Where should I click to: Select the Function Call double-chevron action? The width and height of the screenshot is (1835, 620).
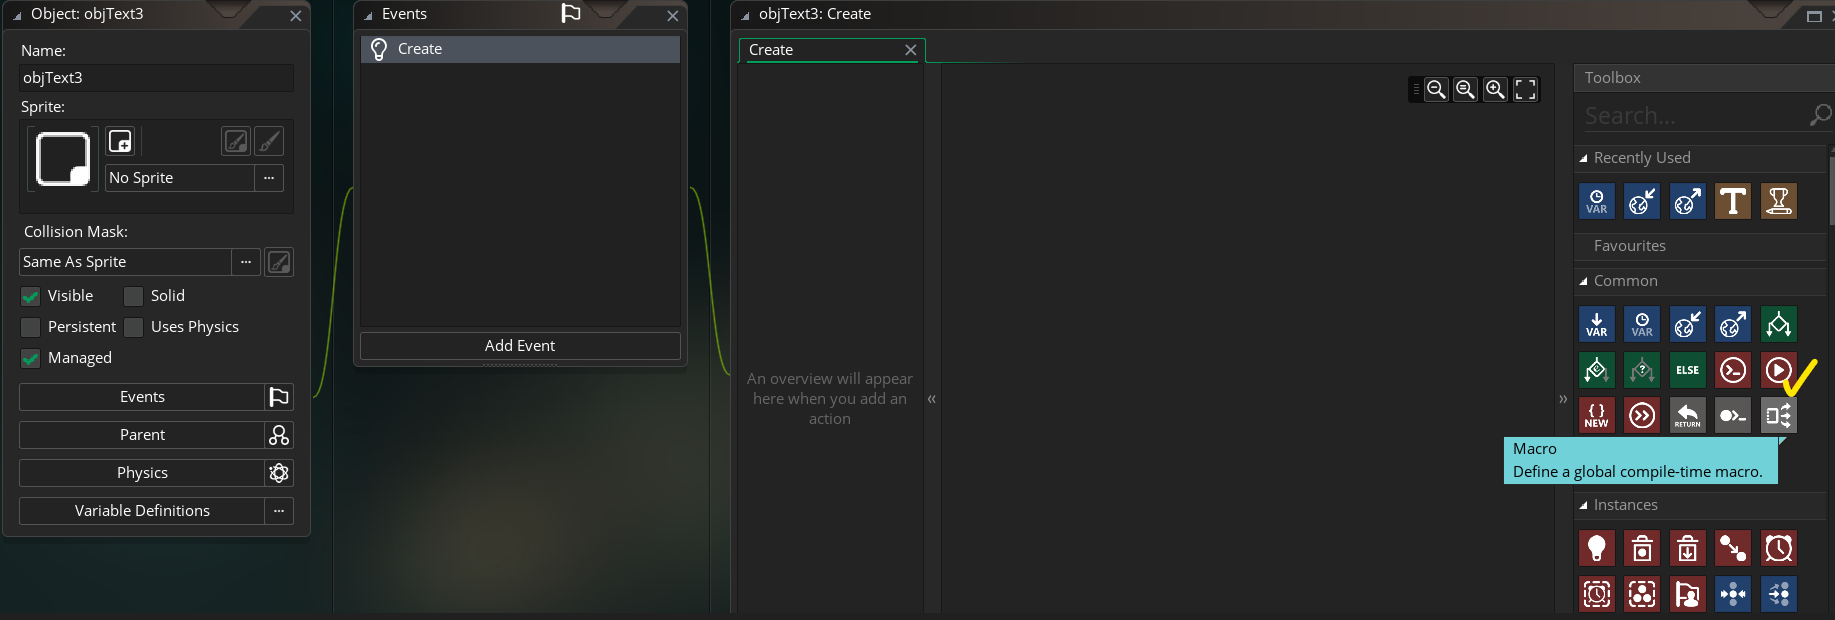pyautogui.click(x=1642, y=415)
